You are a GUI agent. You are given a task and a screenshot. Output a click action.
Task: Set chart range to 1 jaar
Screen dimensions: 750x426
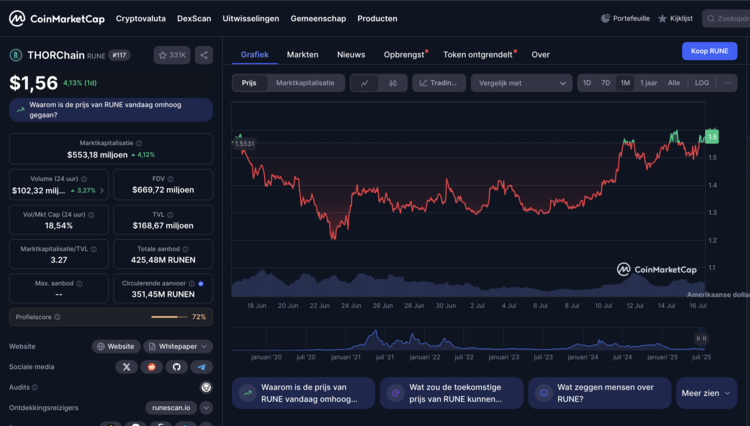[649, 83]
